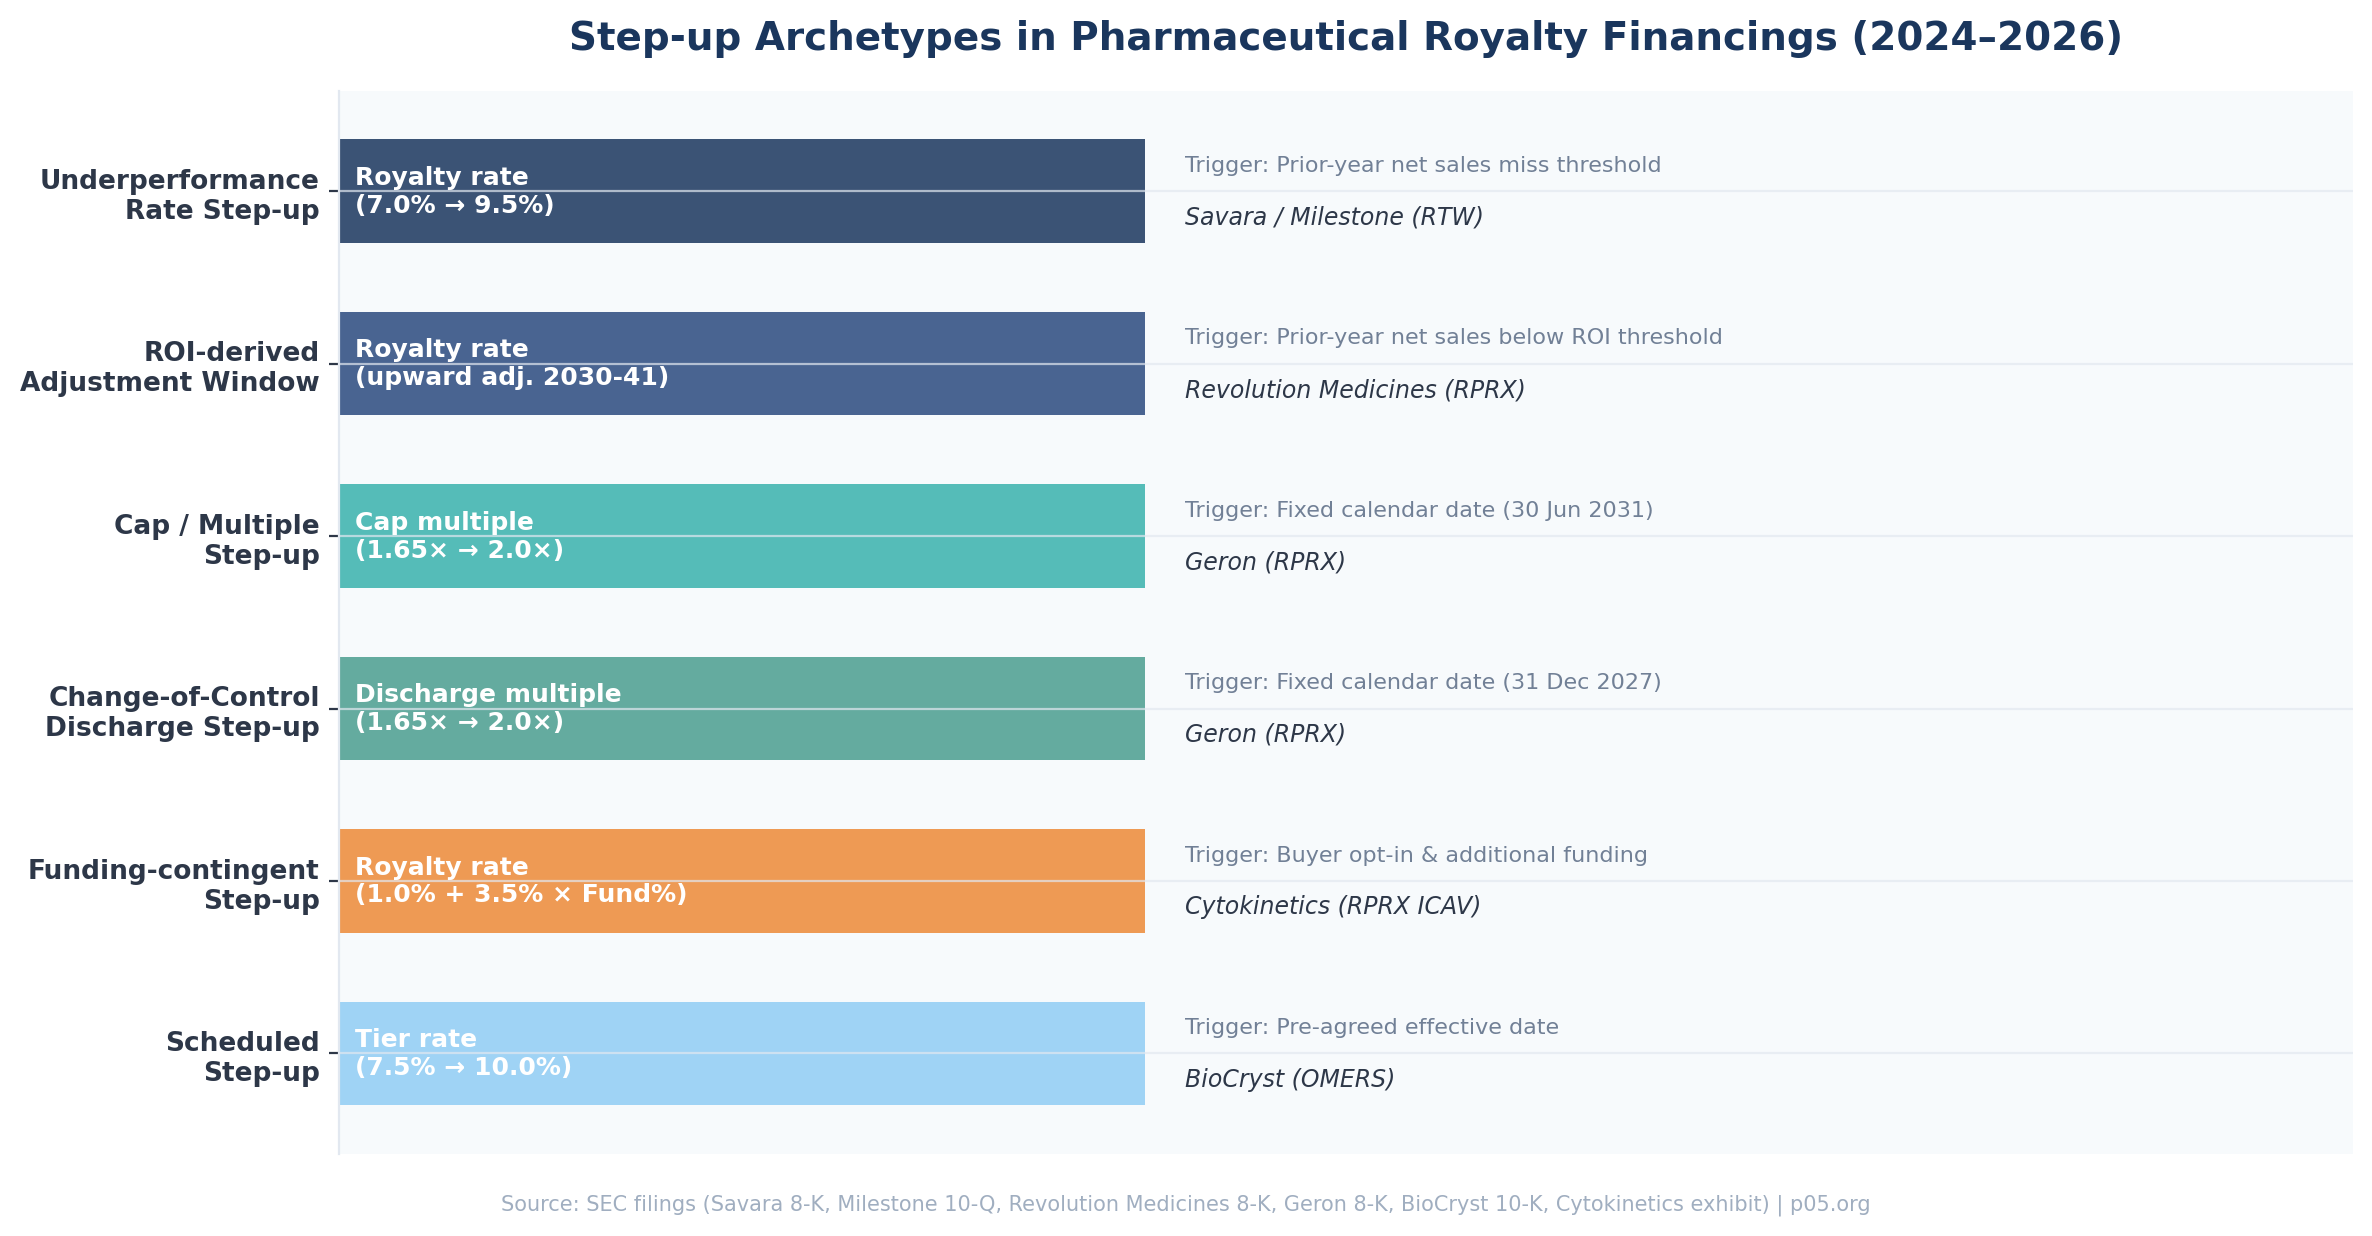Viewport: 2372px width, 1236px height.
Task: Select the Cap / Multiple Step-up label
Action: pyautogui.click(x=217, y=540)
